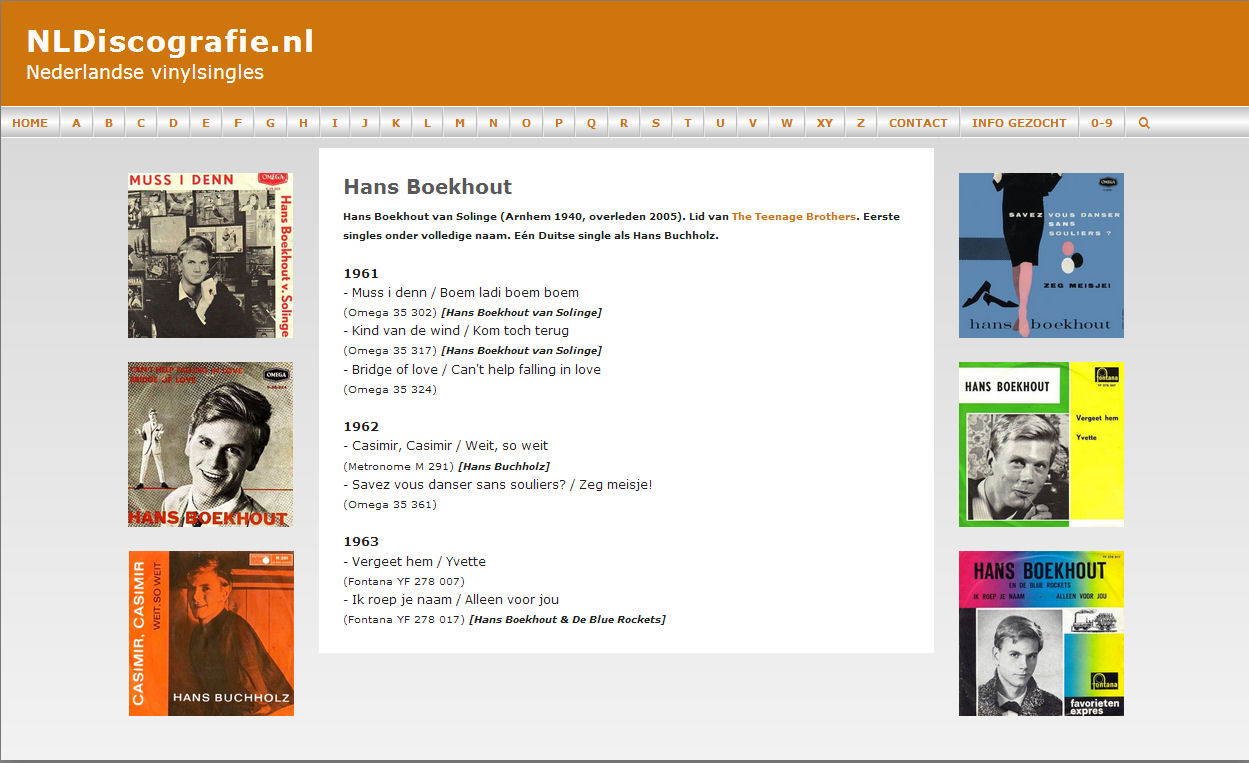Go to letter B artist index

pyautogui.click(x=109, y=123)
